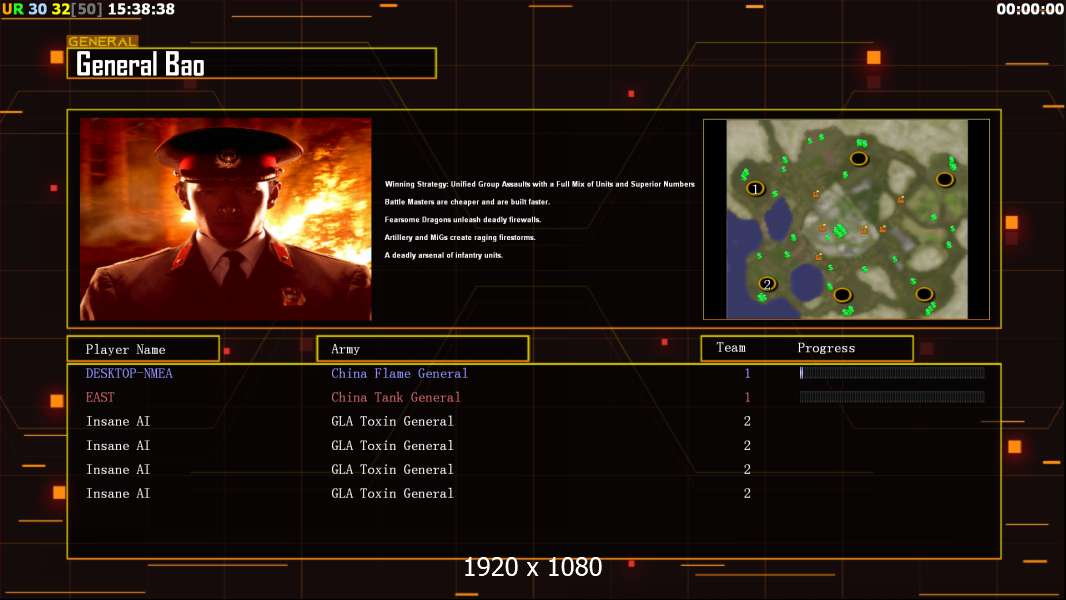
Task: Click the Team column header label
Action: pos(731,347)
